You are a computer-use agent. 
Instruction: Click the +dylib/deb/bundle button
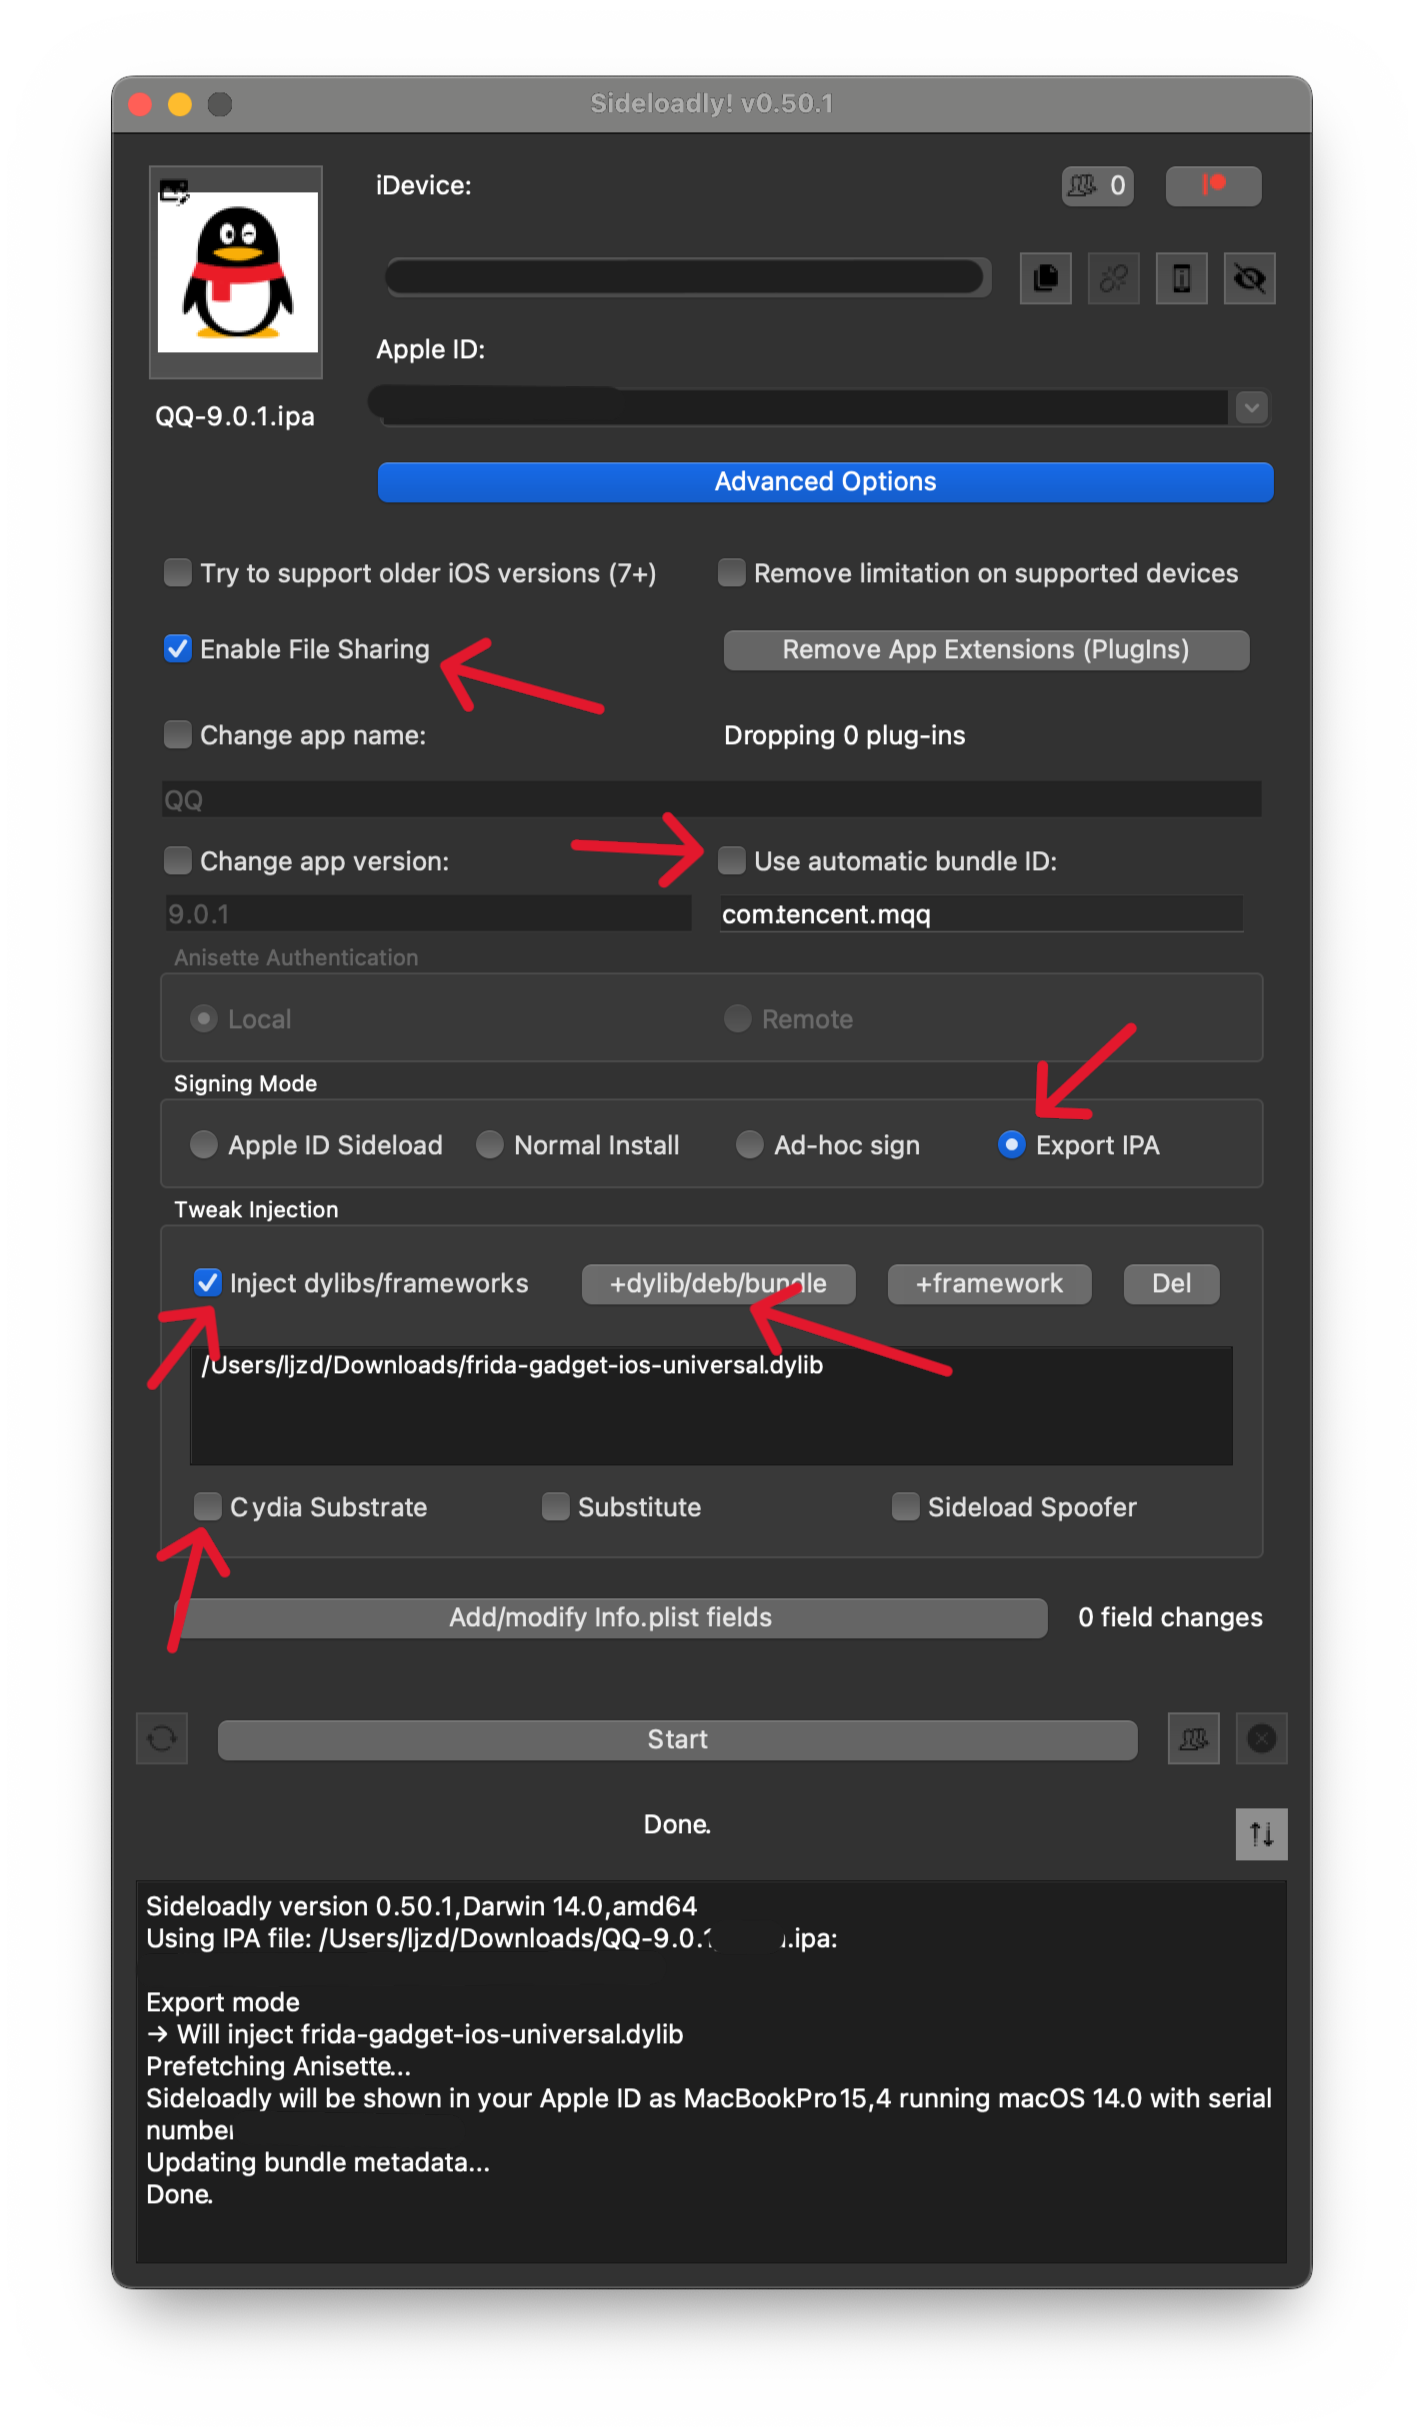click(x=718, y=1284)
